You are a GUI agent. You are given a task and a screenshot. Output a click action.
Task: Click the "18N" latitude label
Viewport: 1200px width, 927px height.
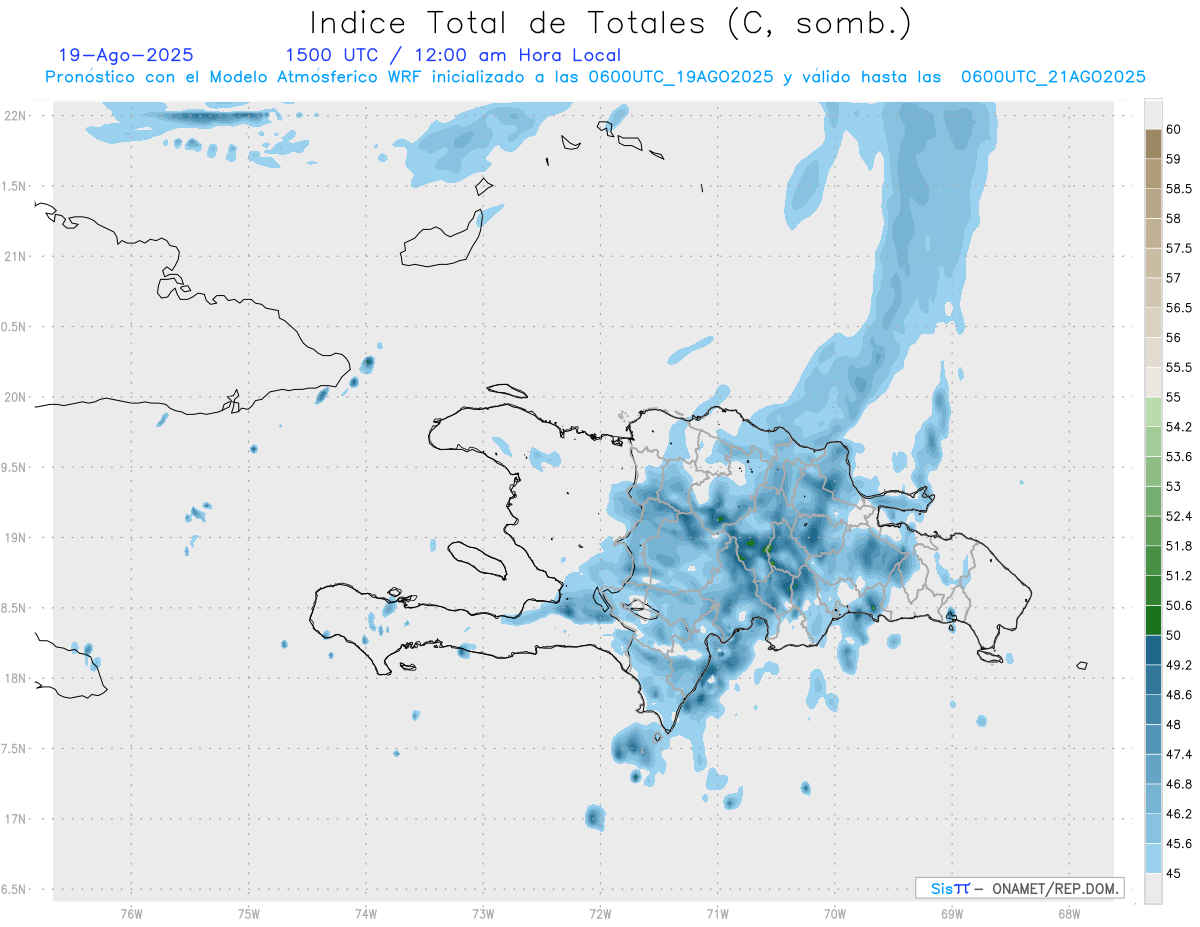click(x=14, y=678)
